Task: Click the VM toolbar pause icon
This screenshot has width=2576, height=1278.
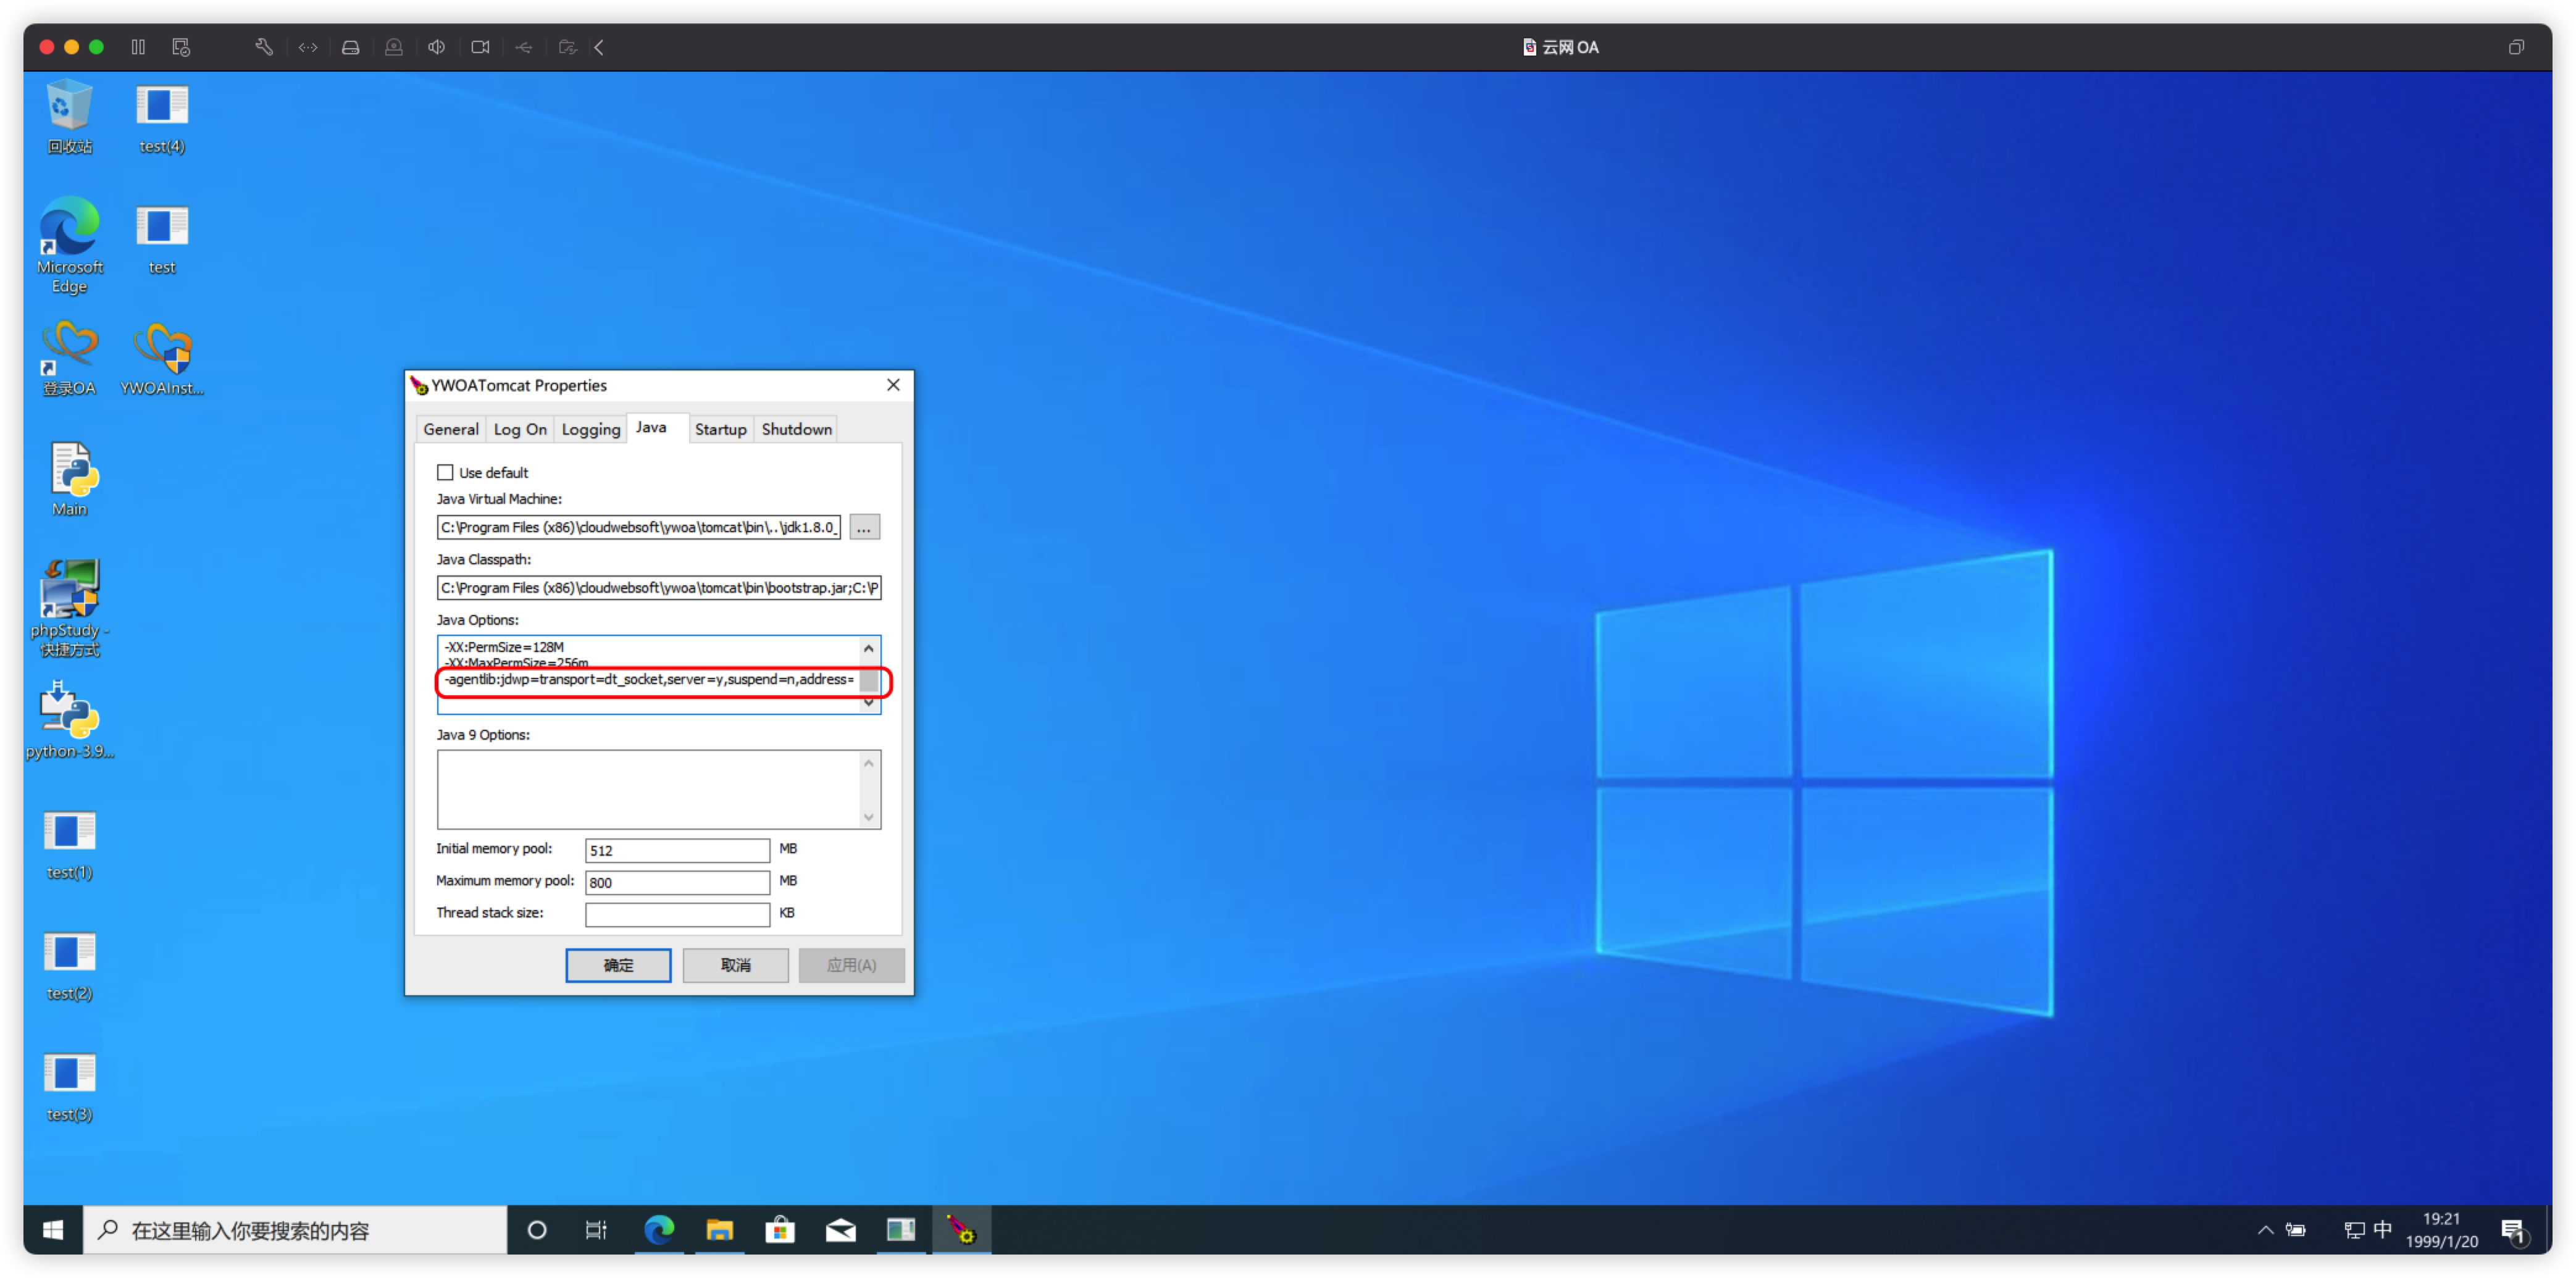Action: 138,47
